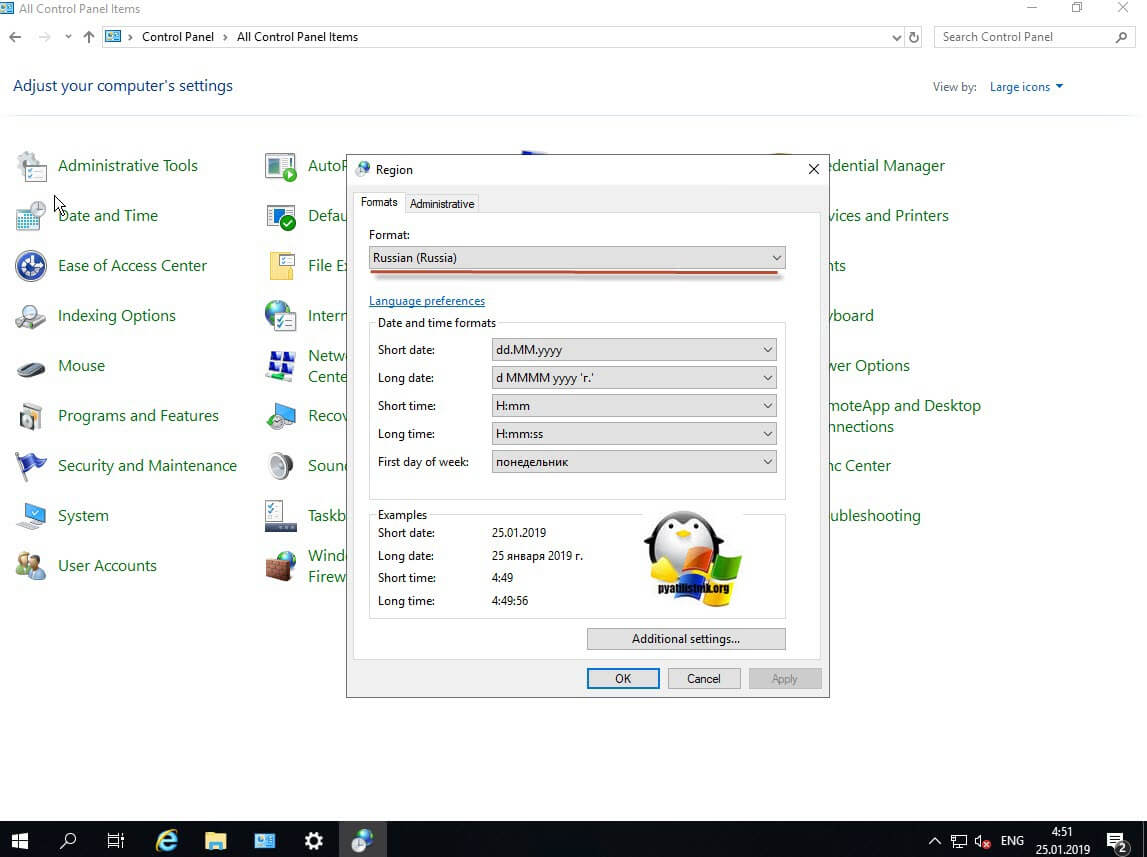The image size is (1147, 857).
Task: Expand the Long time format dropdown
Action: click(x=634, y=434)
